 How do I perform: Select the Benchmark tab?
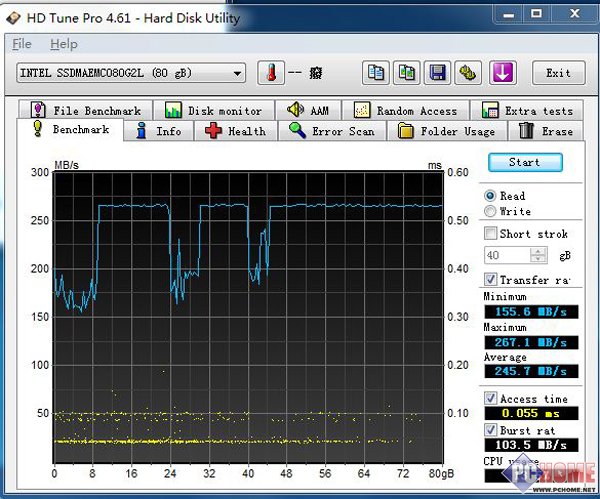[70, 130]
